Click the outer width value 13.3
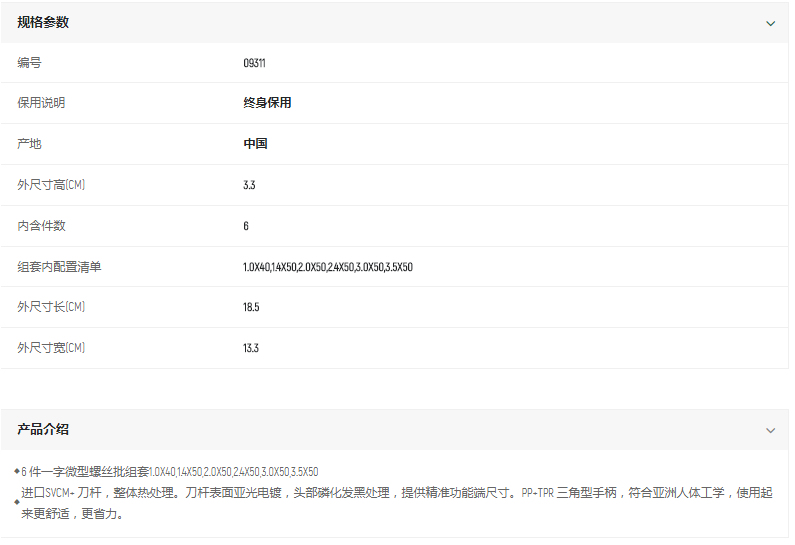 click(x=251, y=348)
